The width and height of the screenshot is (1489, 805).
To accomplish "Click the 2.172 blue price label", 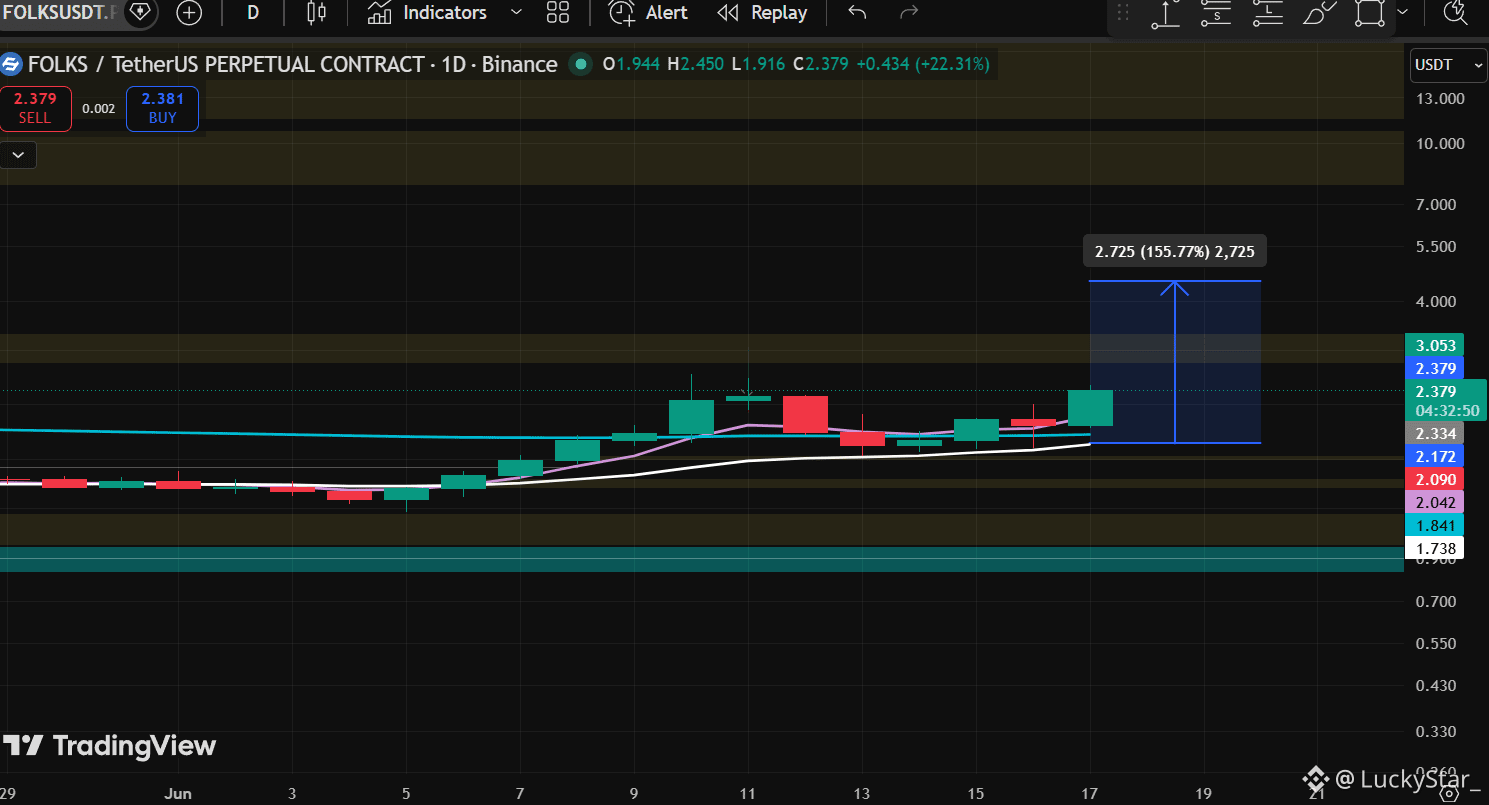I will click(1435, 456).
